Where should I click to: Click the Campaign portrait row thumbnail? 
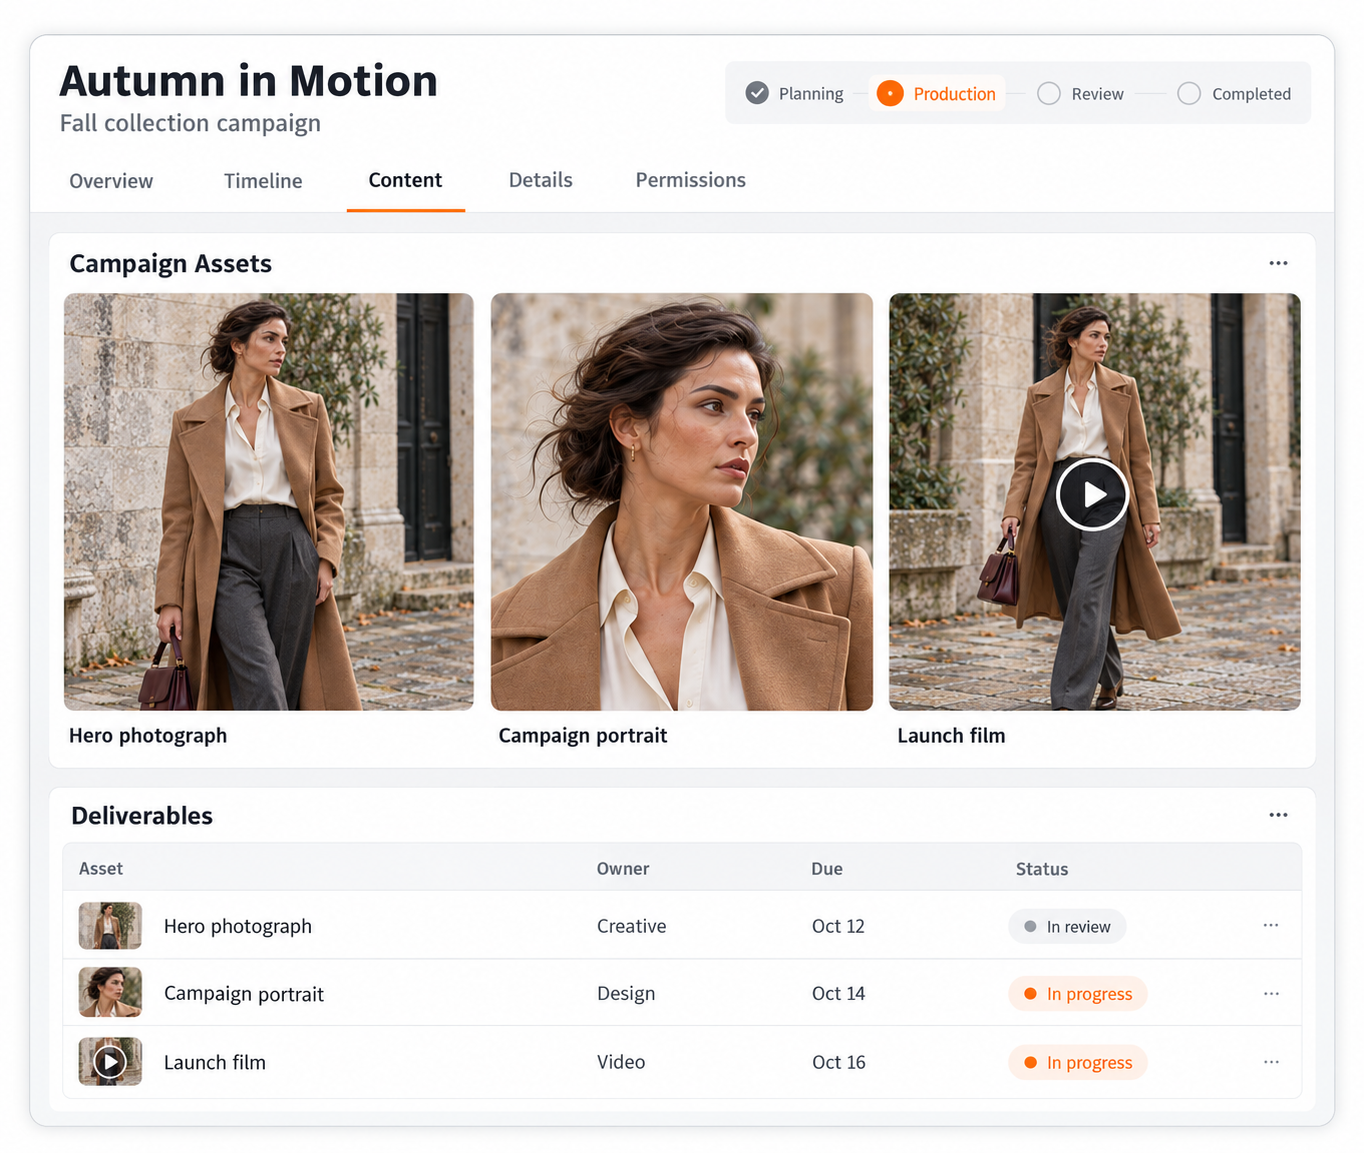click(x=110, y=992)
